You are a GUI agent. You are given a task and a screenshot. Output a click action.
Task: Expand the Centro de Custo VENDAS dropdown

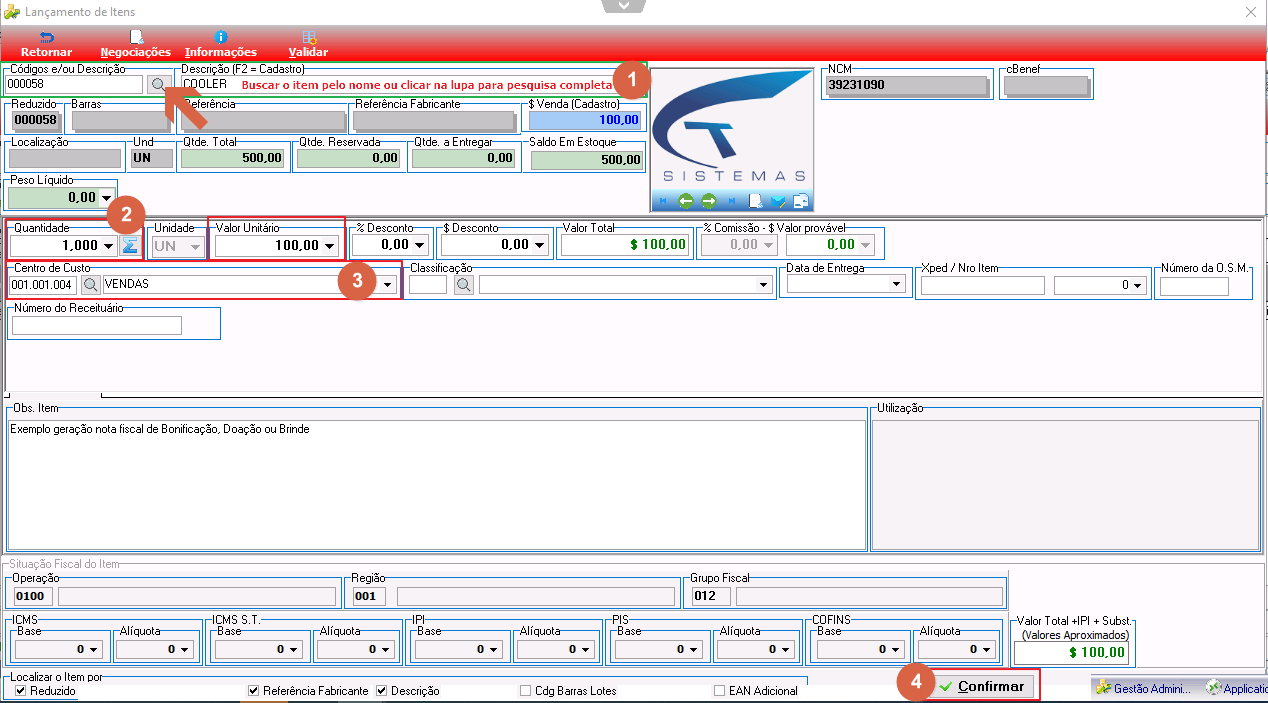coord(387,285)
